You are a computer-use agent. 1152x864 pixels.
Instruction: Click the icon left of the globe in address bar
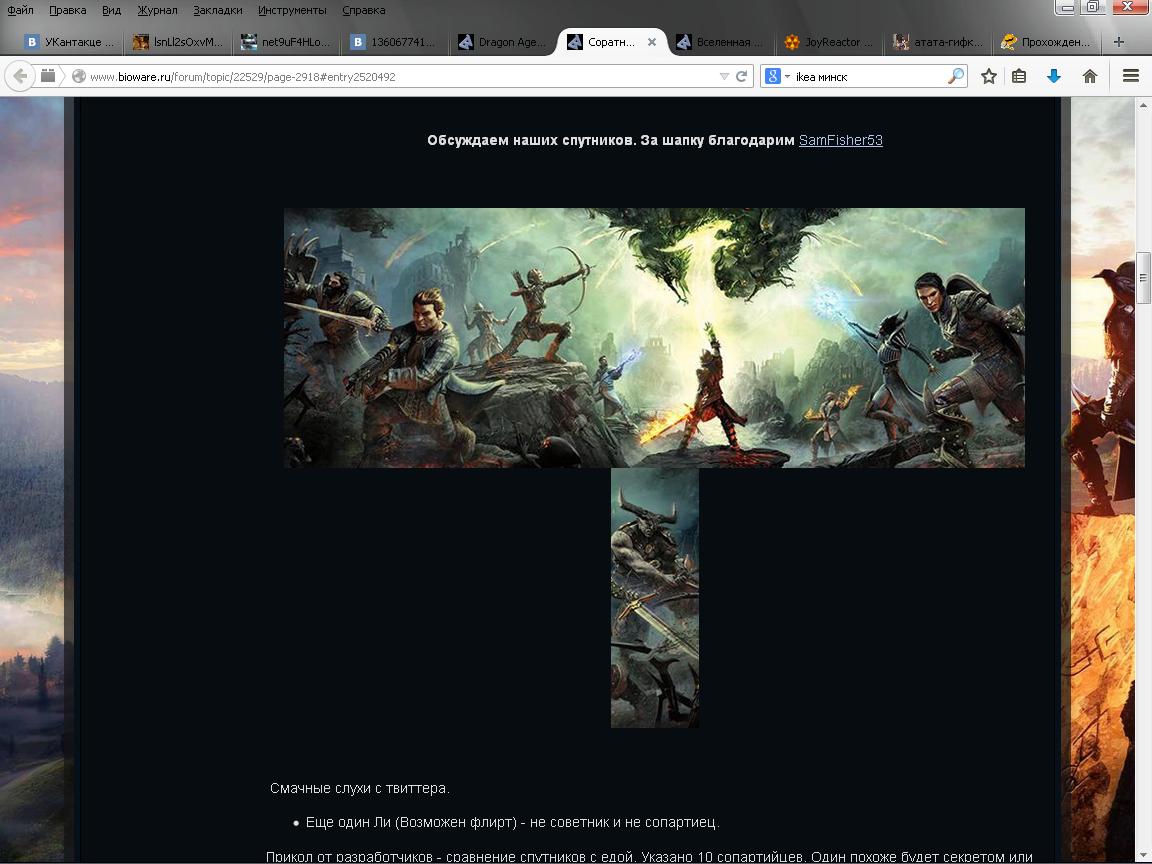48,76
